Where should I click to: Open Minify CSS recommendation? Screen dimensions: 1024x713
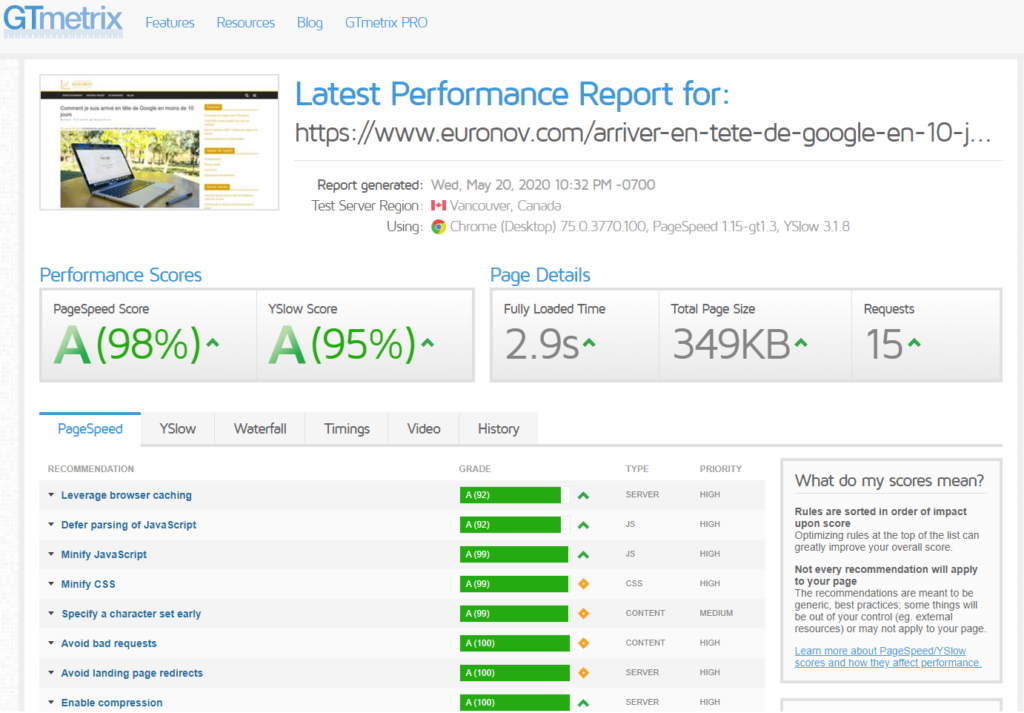pyautogui.click(x=88, y=584)
